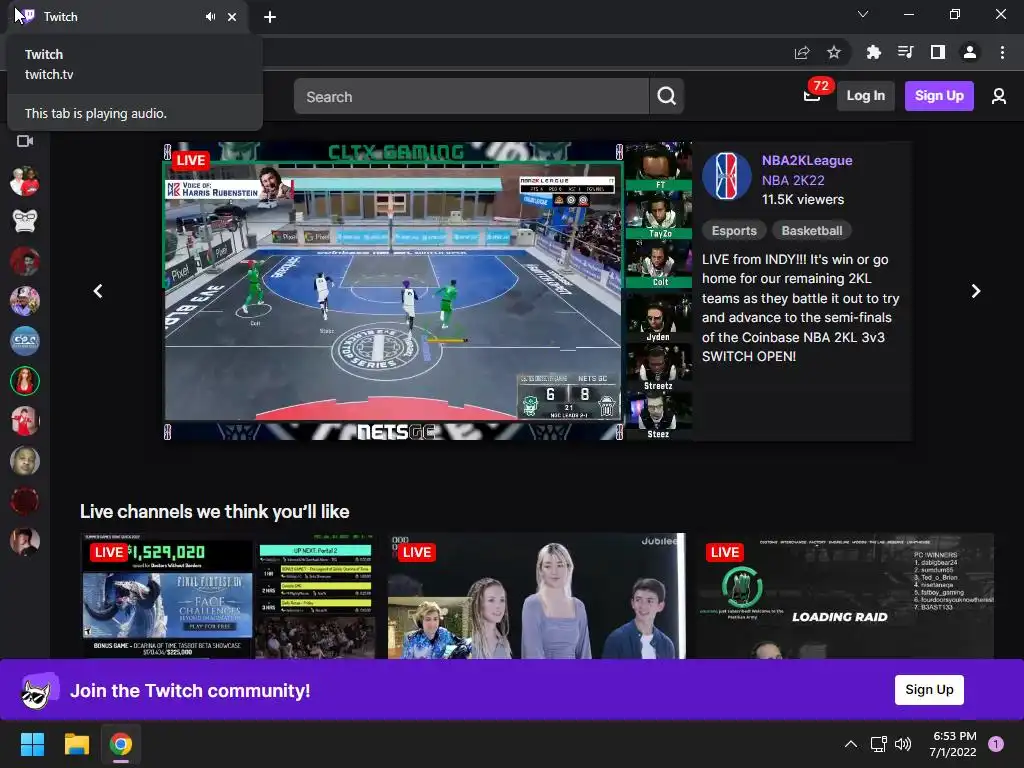Open the Windows Start menu
This screenshot has width=1024, height=768.
[x=32, y=744]
